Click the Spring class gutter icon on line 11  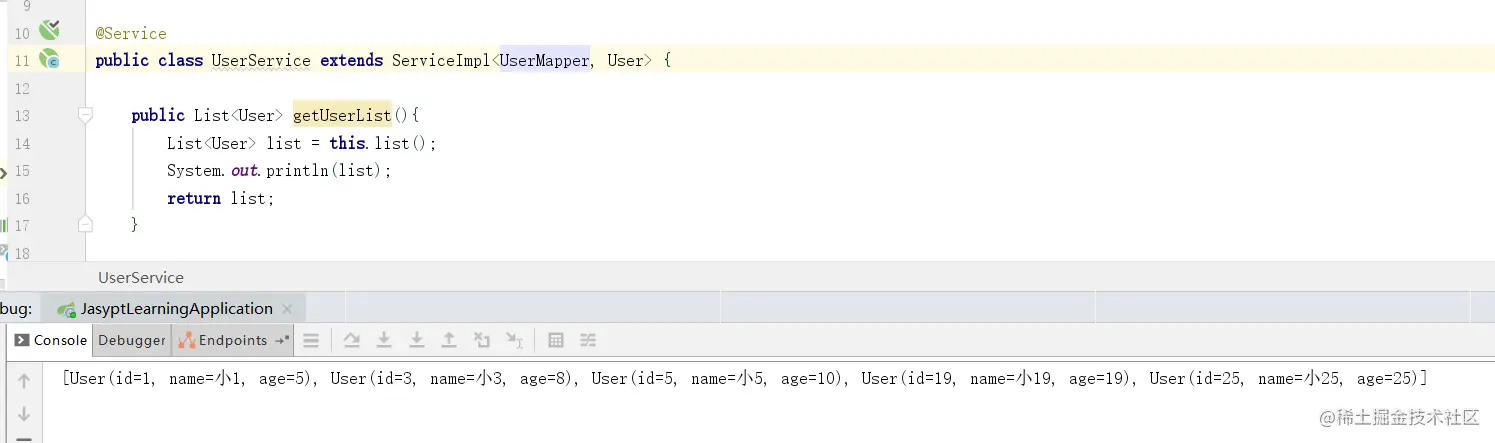(49, 59)
